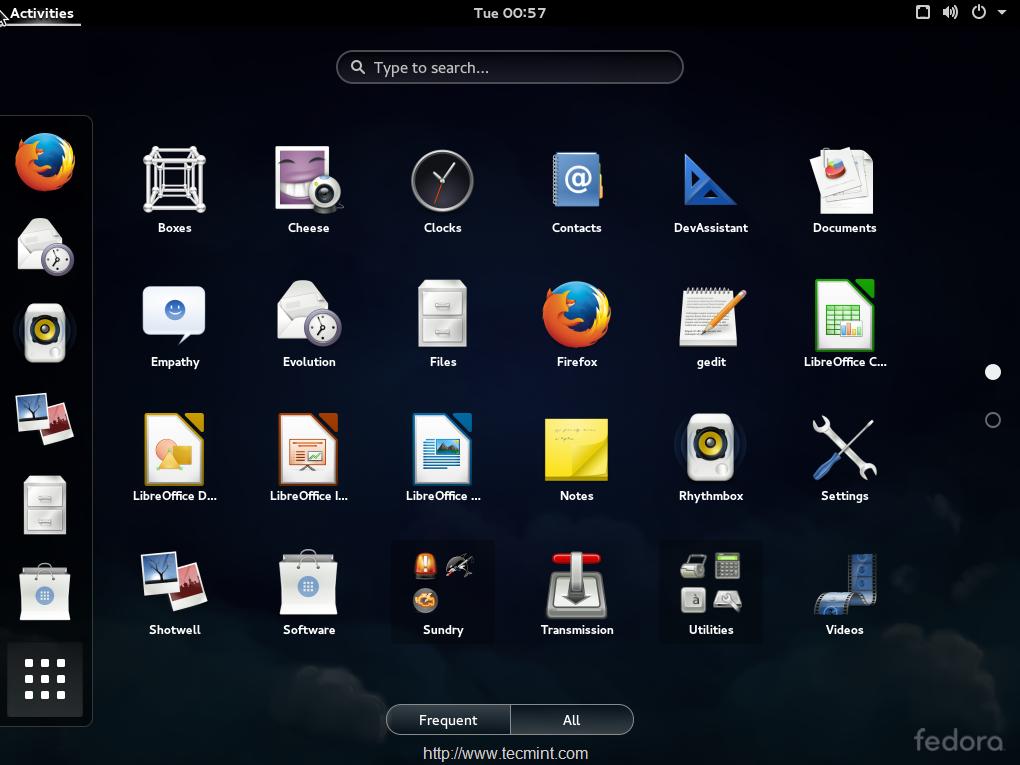Focus the Type to search field

[x=510, y=68]
